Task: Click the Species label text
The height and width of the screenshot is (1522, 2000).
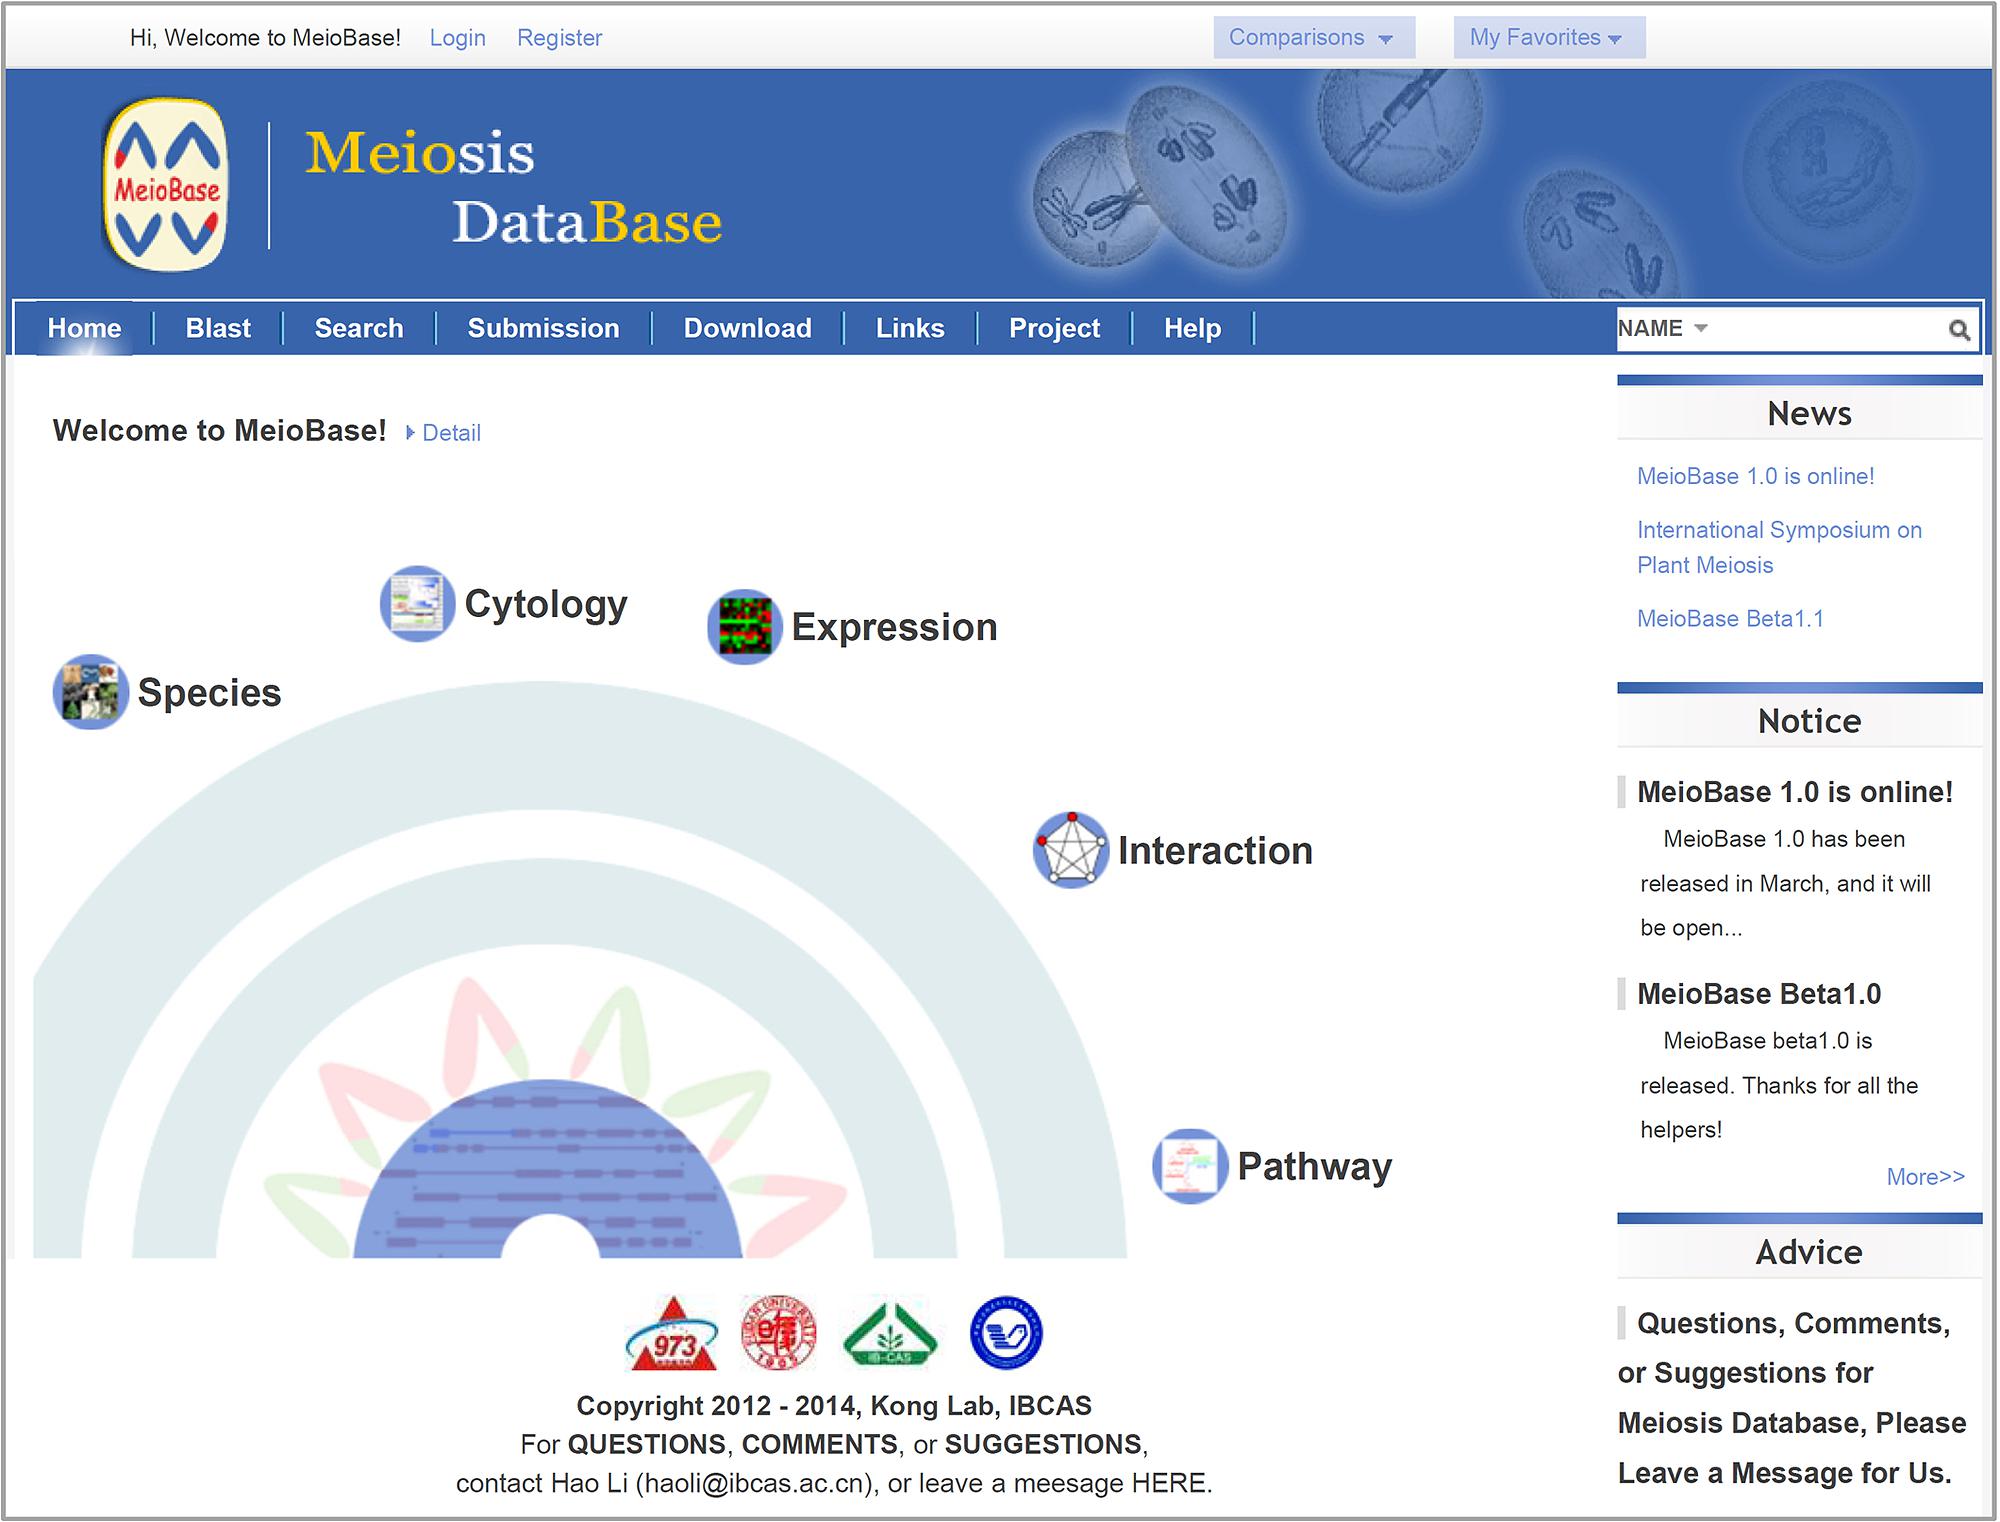Action: click(x=210, y=693)
